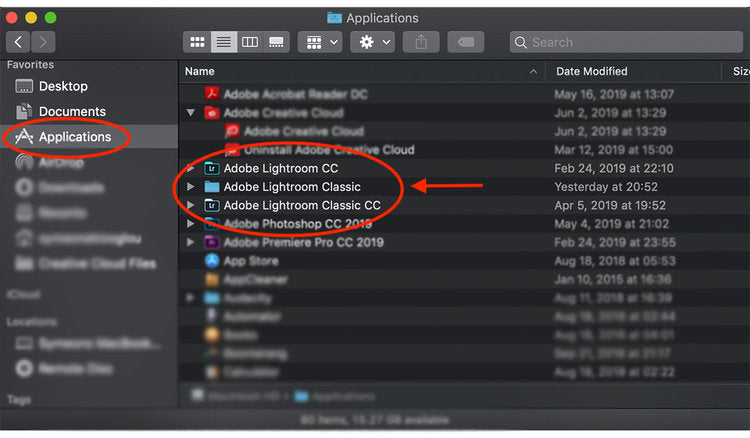Collapse the Adobe Creative Cloud folder
Screen dimensions: 750x438
tap(190, 113)
